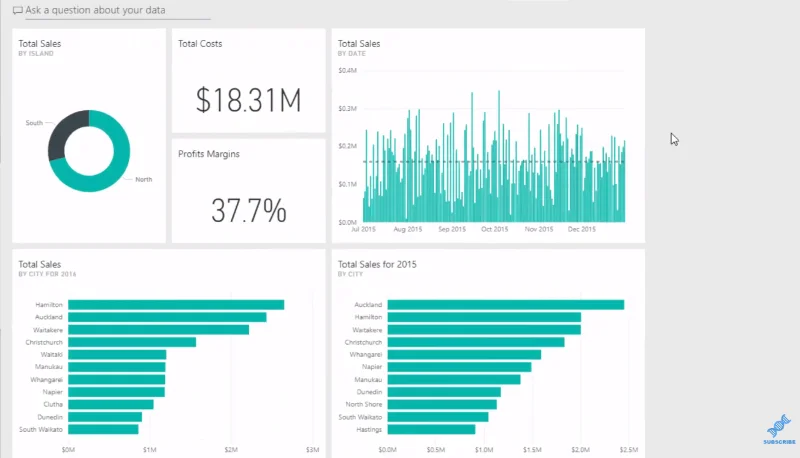Select the North Shore bar in 2015 chart
Viewport: 800px width, 458px height.
[x=442, y=404]
